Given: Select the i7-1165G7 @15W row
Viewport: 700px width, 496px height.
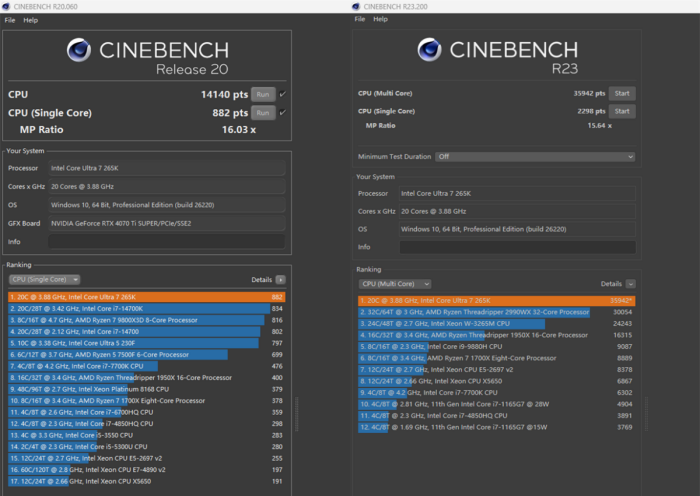Looking at the screenshot, I should pyautogui.click(x=497, y=427).
